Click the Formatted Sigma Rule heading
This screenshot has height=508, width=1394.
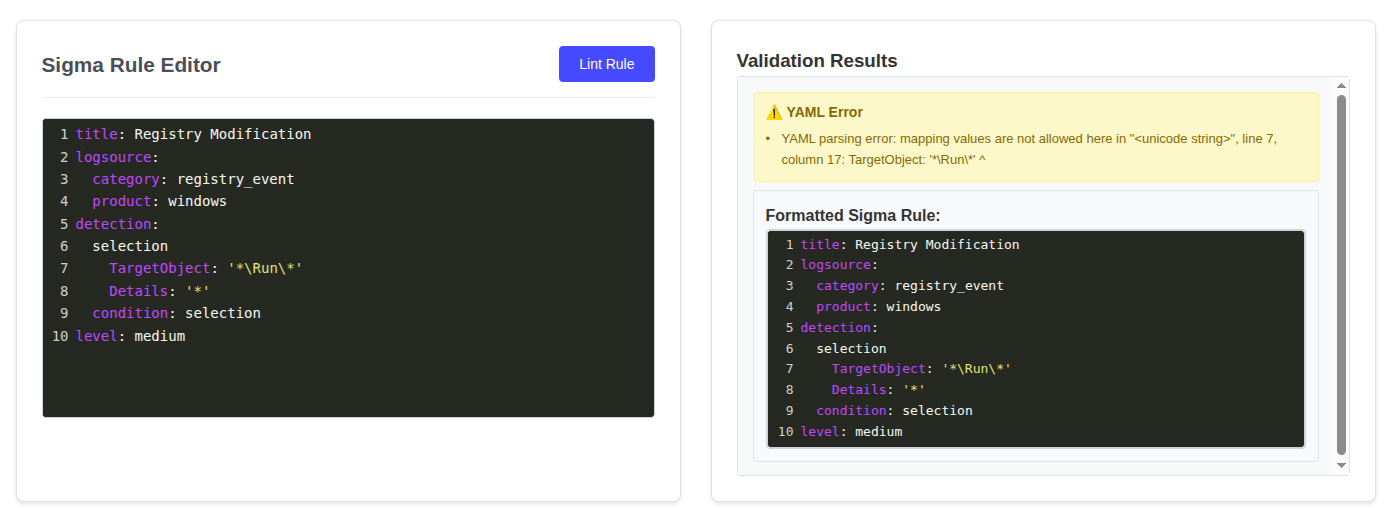(853, 215)
